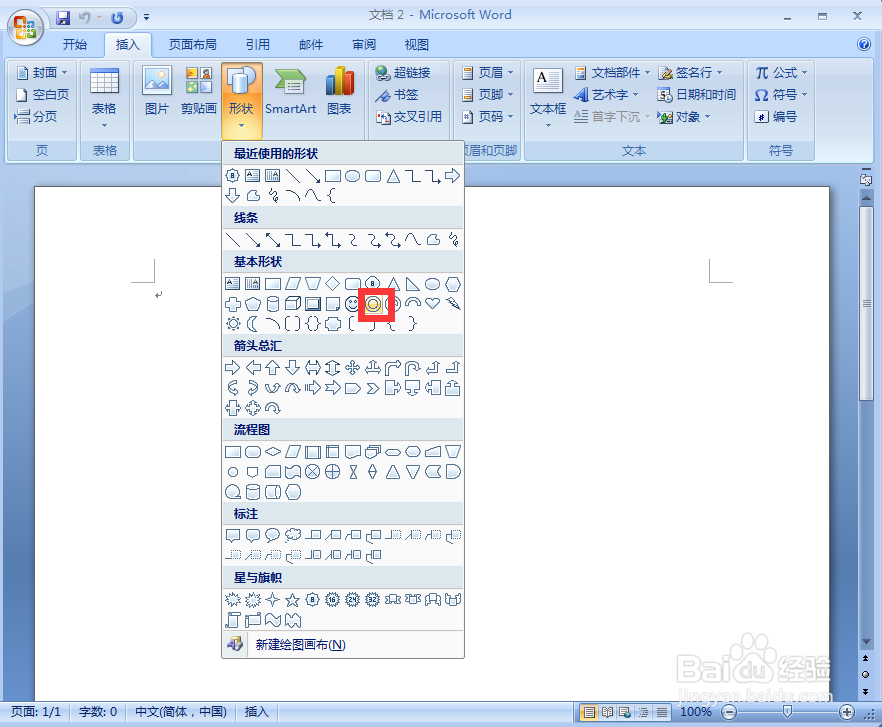882x727 pixels.
Task: Click 新建绘图画布 (New Drawing Canvas)
Action: (343, 644)
